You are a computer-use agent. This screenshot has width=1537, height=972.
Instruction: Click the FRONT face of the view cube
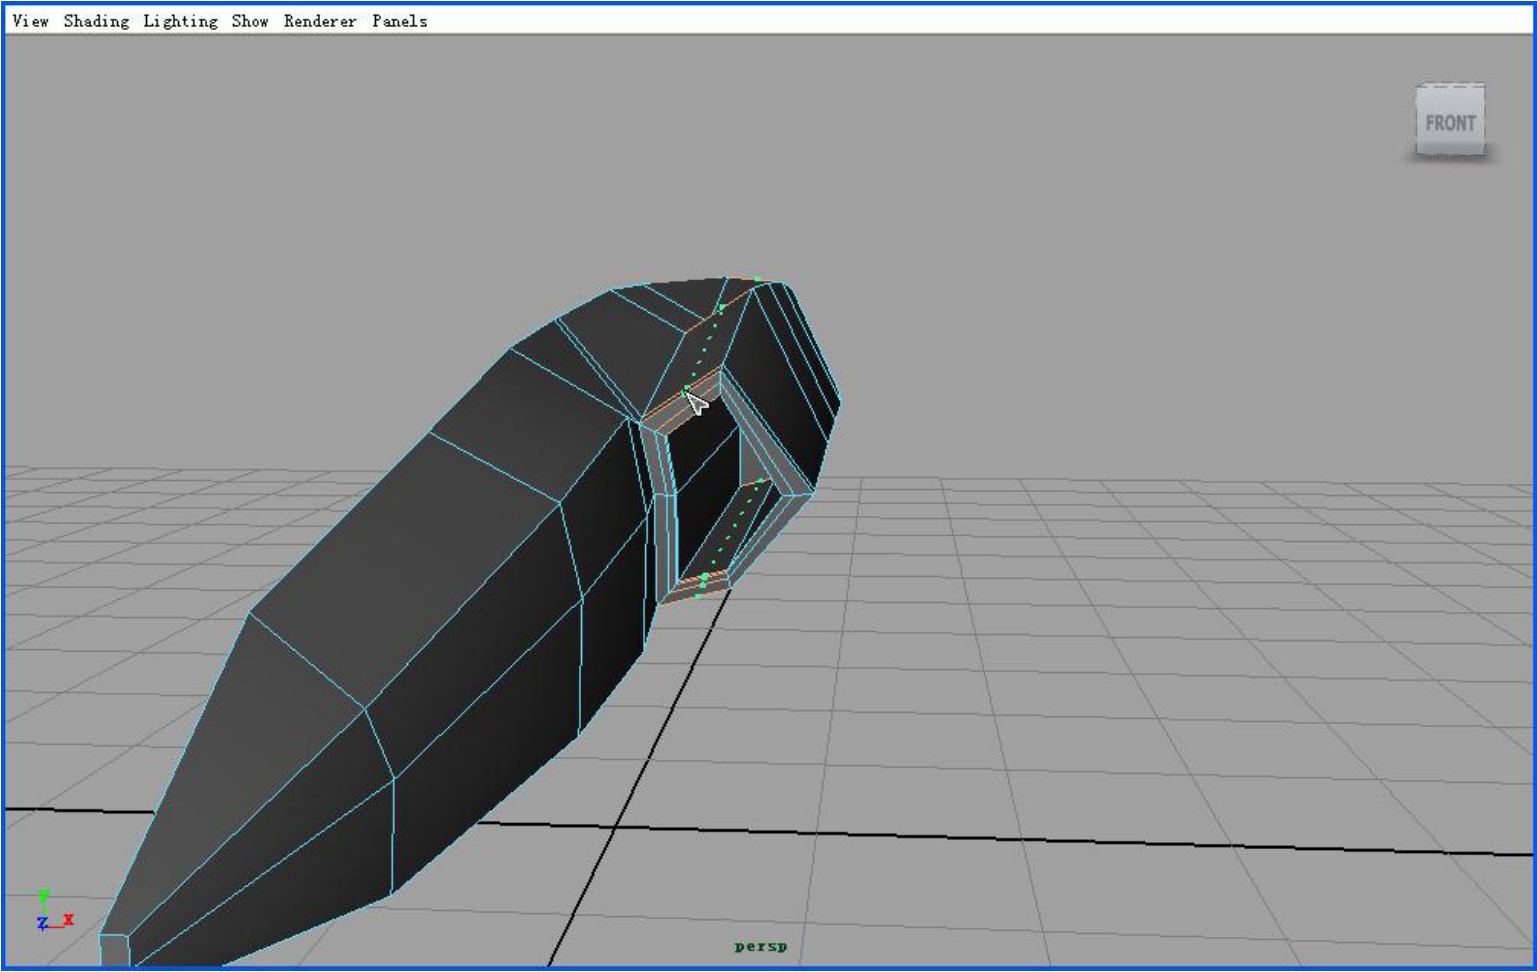(x=1450, y=121)
